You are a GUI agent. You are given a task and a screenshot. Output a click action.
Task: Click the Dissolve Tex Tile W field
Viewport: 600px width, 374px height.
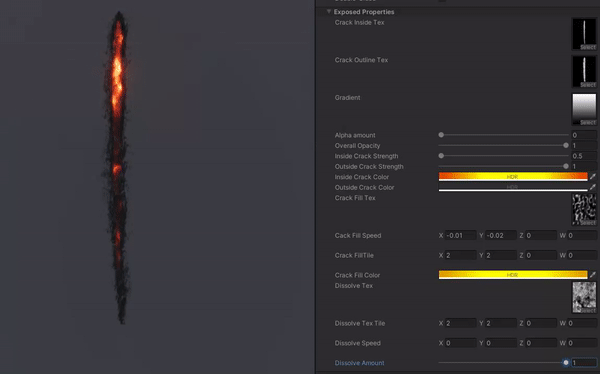click(x=582, y=323)
